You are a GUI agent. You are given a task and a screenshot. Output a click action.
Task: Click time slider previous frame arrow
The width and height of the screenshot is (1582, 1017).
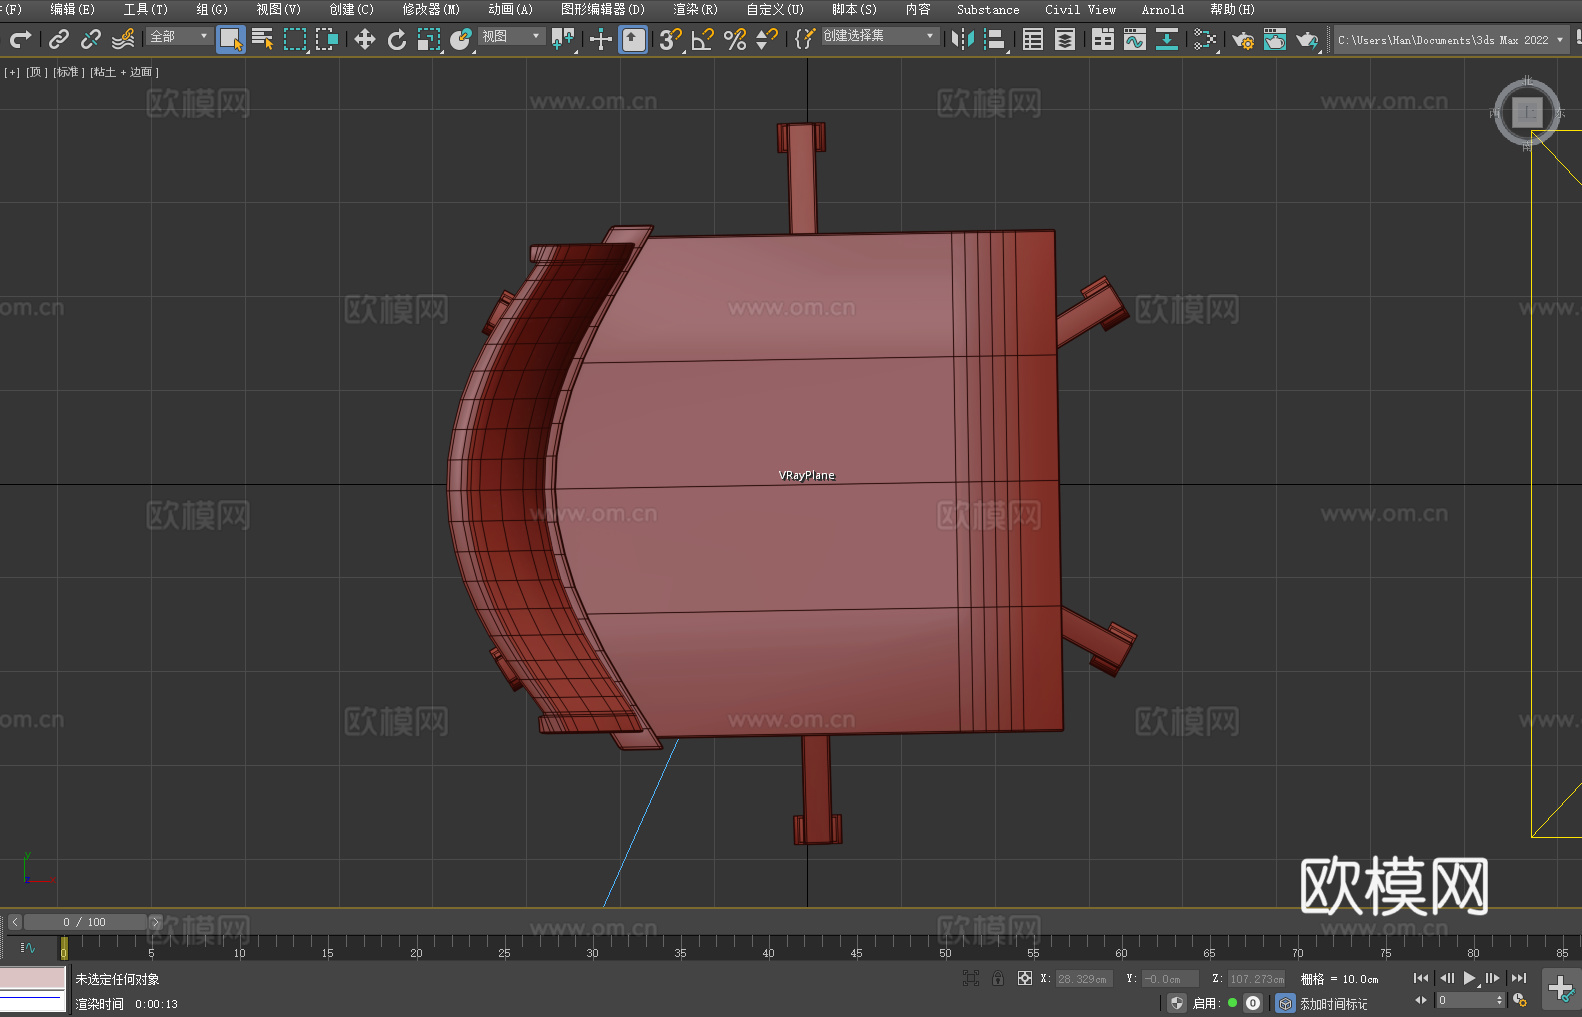point(15,922)
